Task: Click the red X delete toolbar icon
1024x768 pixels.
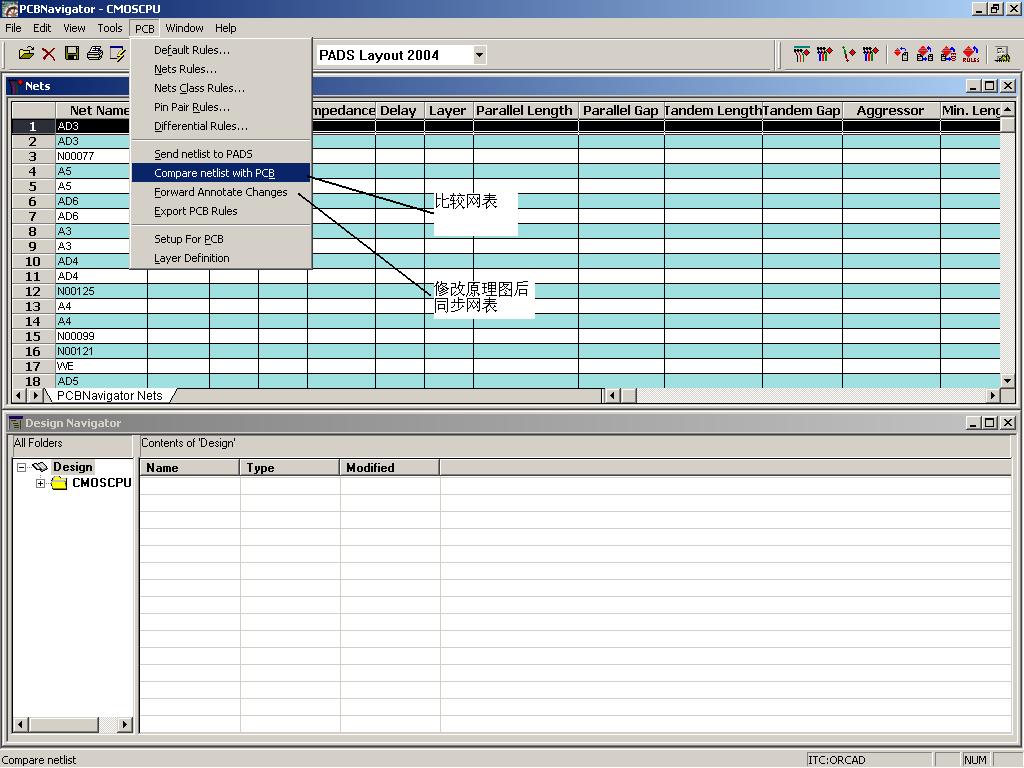Action: point(49,54)
